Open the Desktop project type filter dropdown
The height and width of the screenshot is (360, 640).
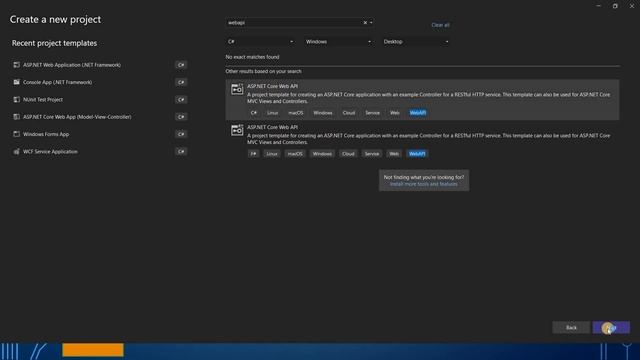point(416,42)
